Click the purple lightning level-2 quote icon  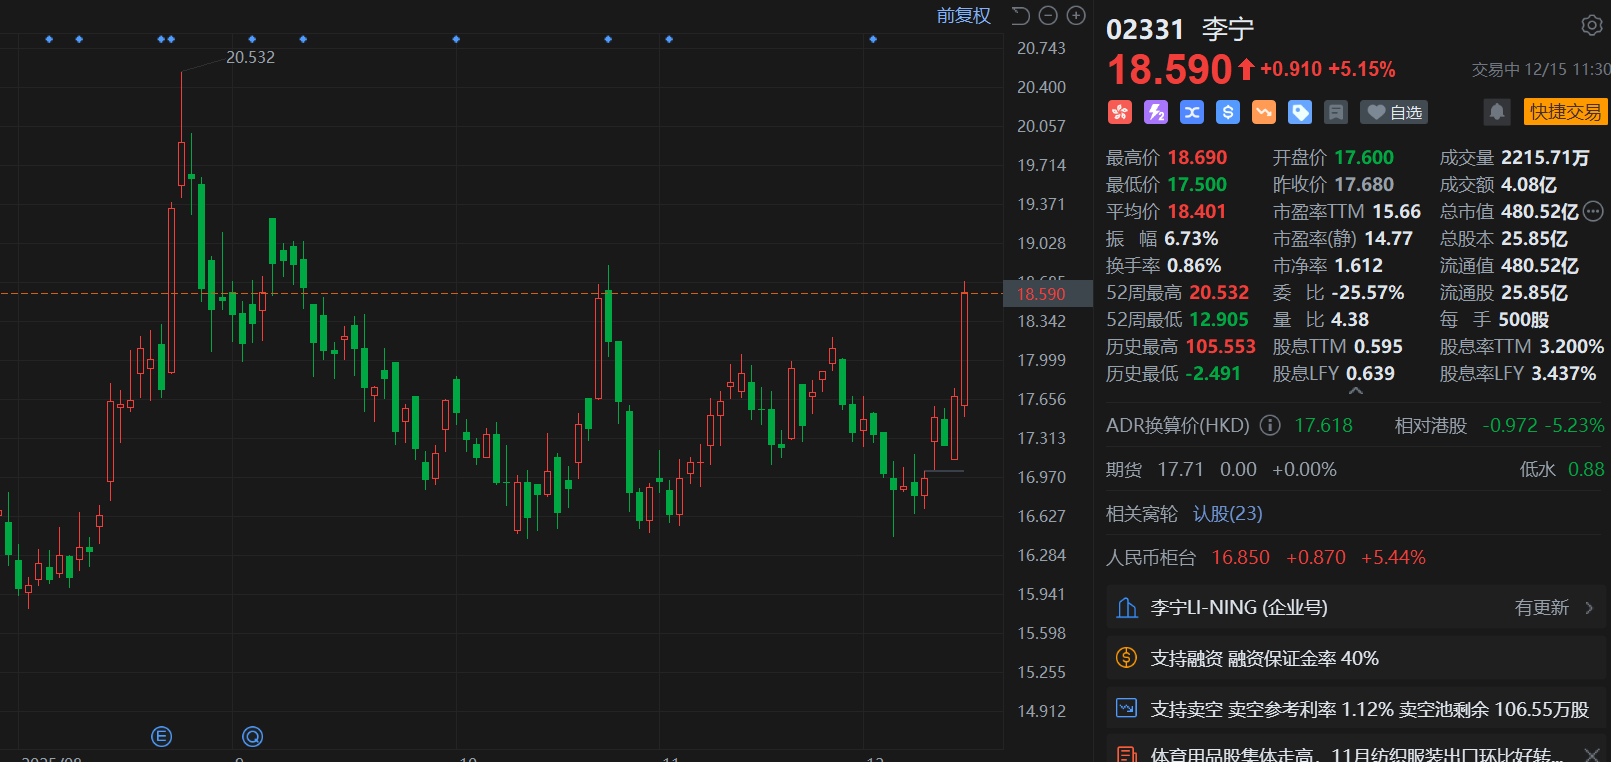(1156, 112)
